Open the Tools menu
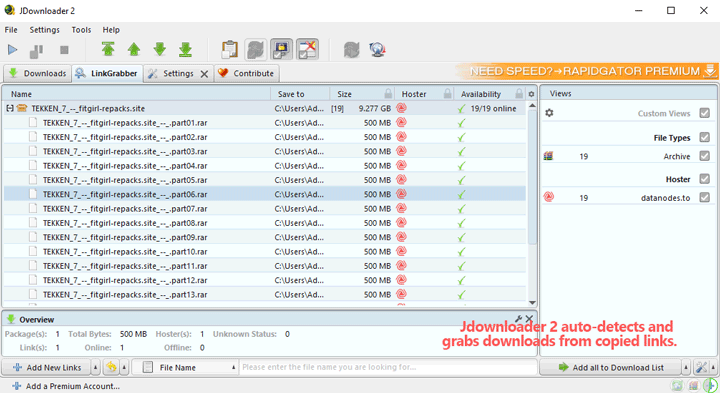The width and height of the screenshot is (720, 393). [81, 30]
